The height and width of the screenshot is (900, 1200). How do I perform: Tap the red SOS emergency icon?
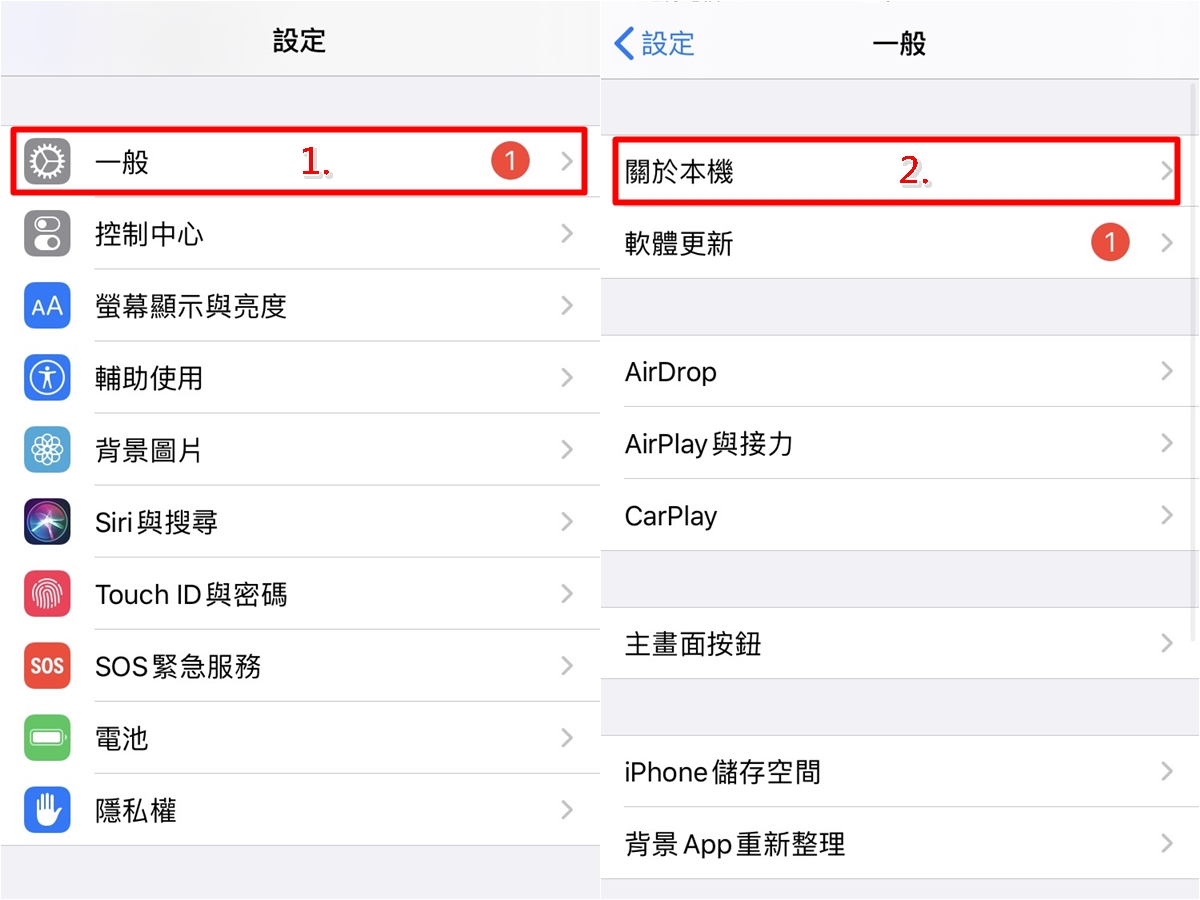pyautogui.click(x=47, y=666)
